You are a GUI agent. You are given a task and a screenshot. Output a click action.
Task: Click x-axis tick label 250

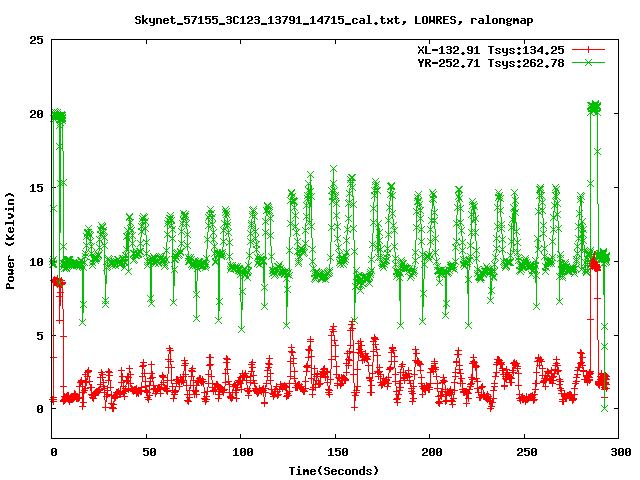(527, 452)
